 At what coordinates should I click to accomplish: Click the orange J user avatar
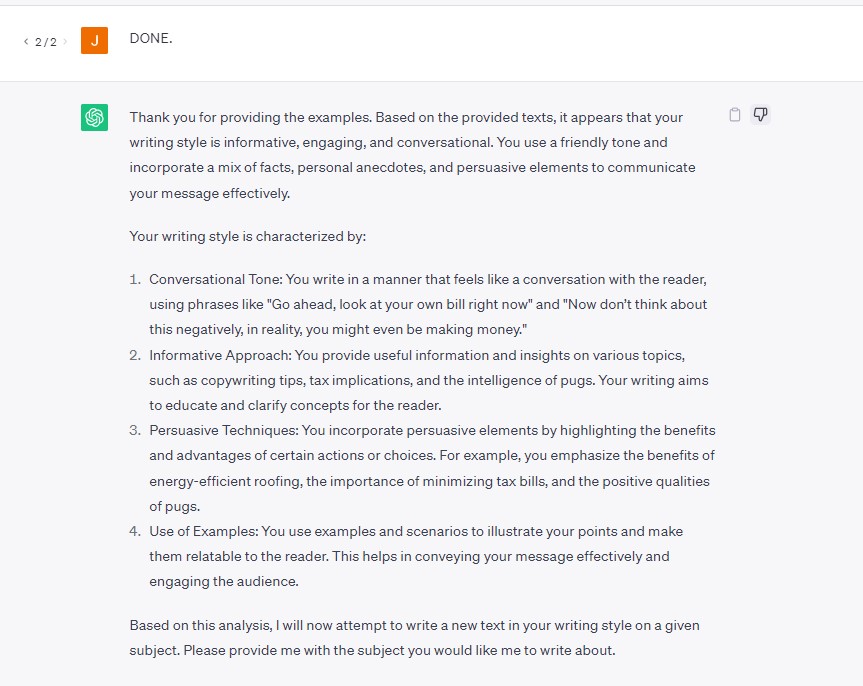click(x=94, y=41)
